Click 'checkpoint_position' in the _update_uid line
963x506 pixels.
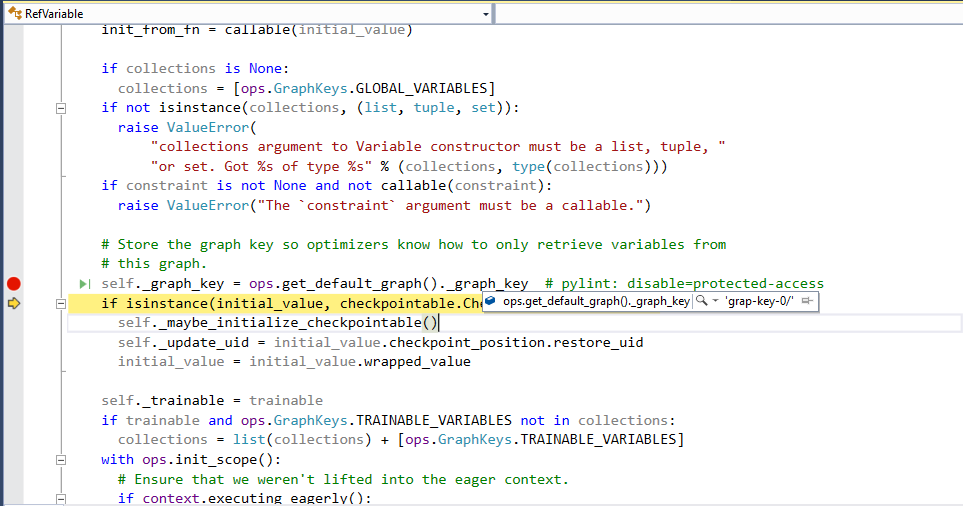pyautogui.click(x=467, y=342)
